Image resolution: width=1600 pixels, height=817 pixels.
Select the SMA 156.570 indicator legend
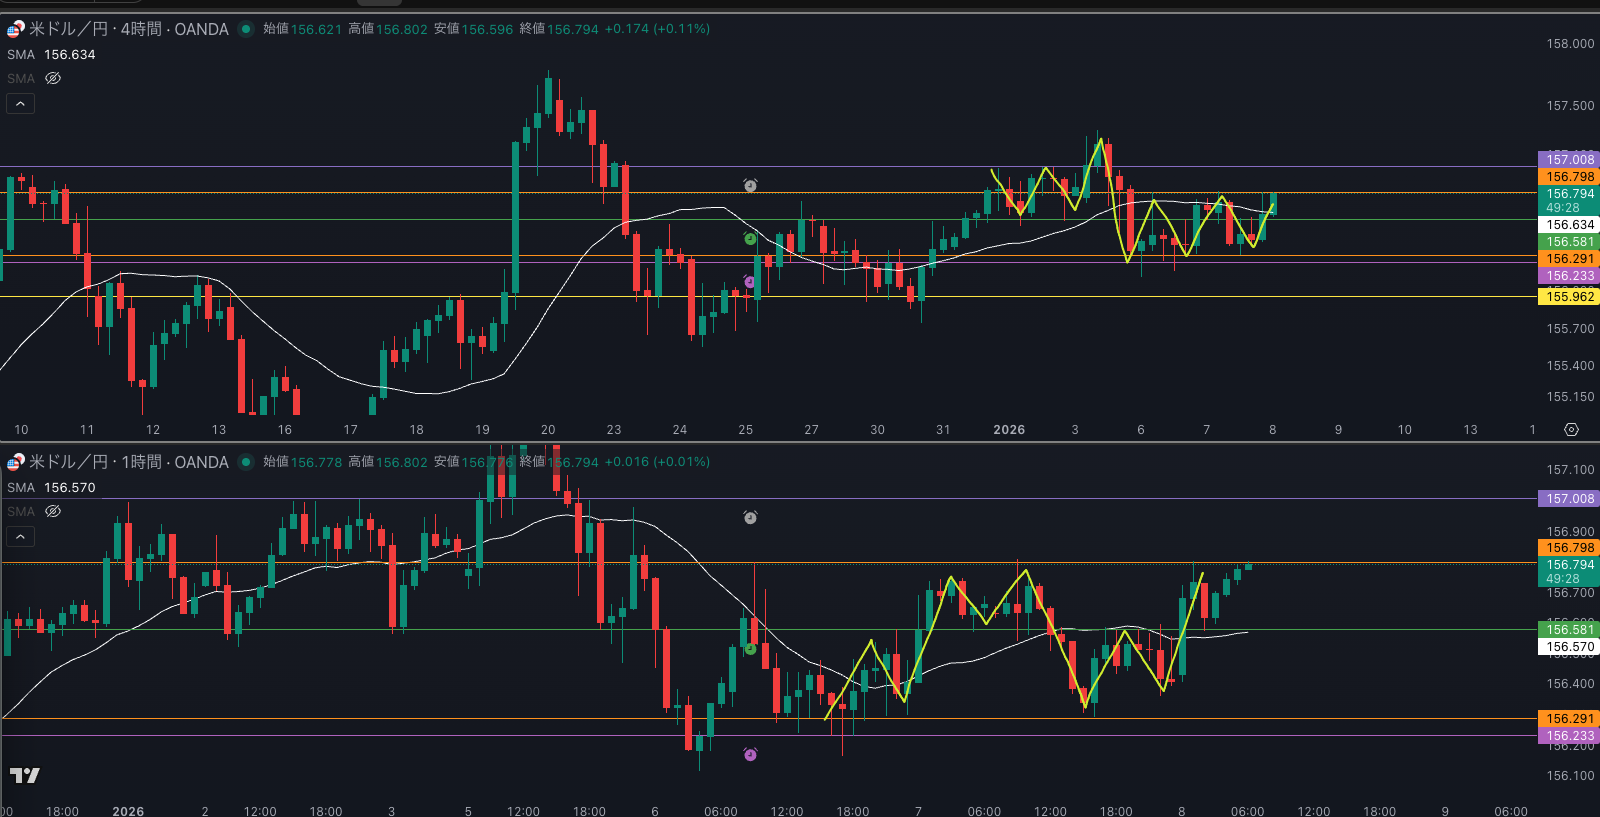(51, 488)
